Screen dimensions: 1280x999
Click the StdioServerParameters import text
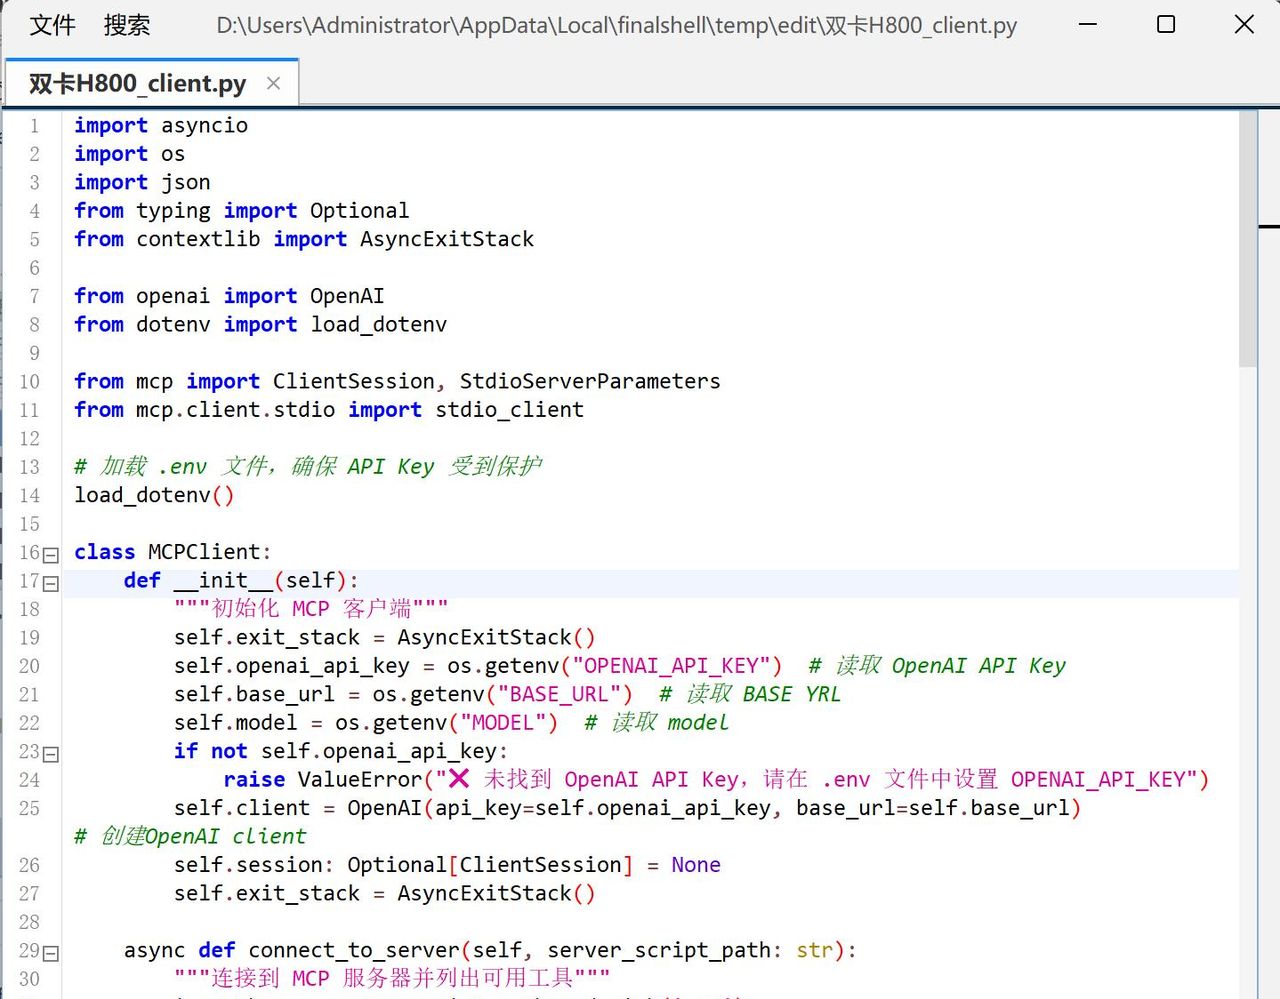(x=589, y=382)
